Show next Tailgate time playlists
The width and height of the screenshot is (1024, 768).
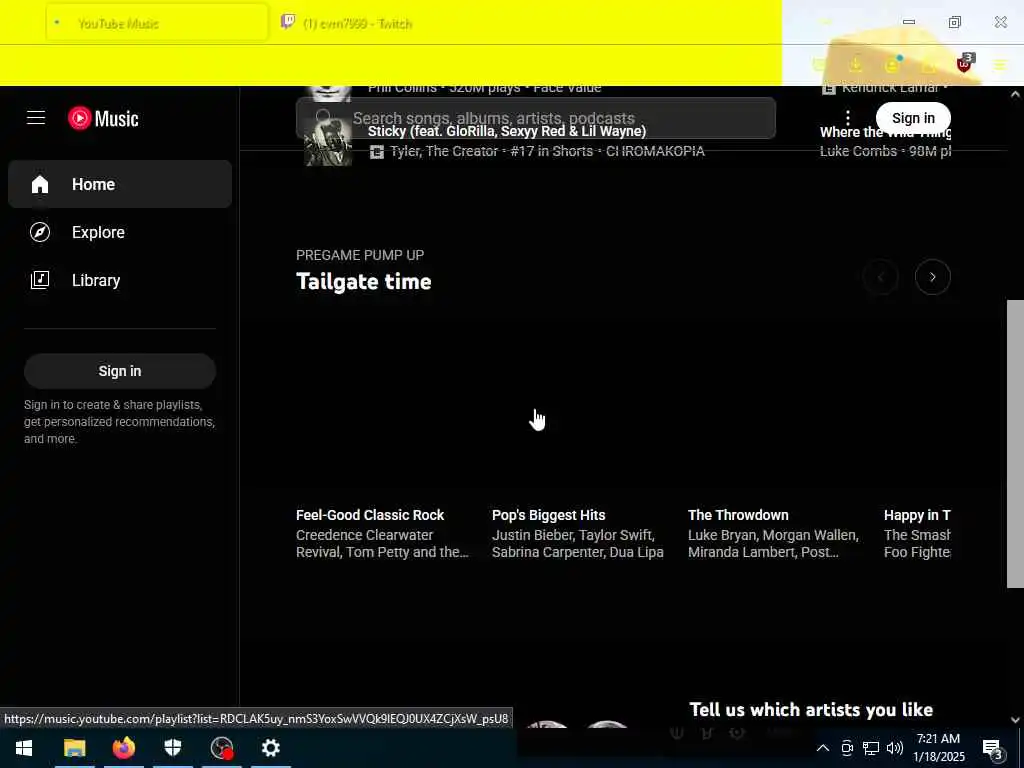tap(933, 278)
